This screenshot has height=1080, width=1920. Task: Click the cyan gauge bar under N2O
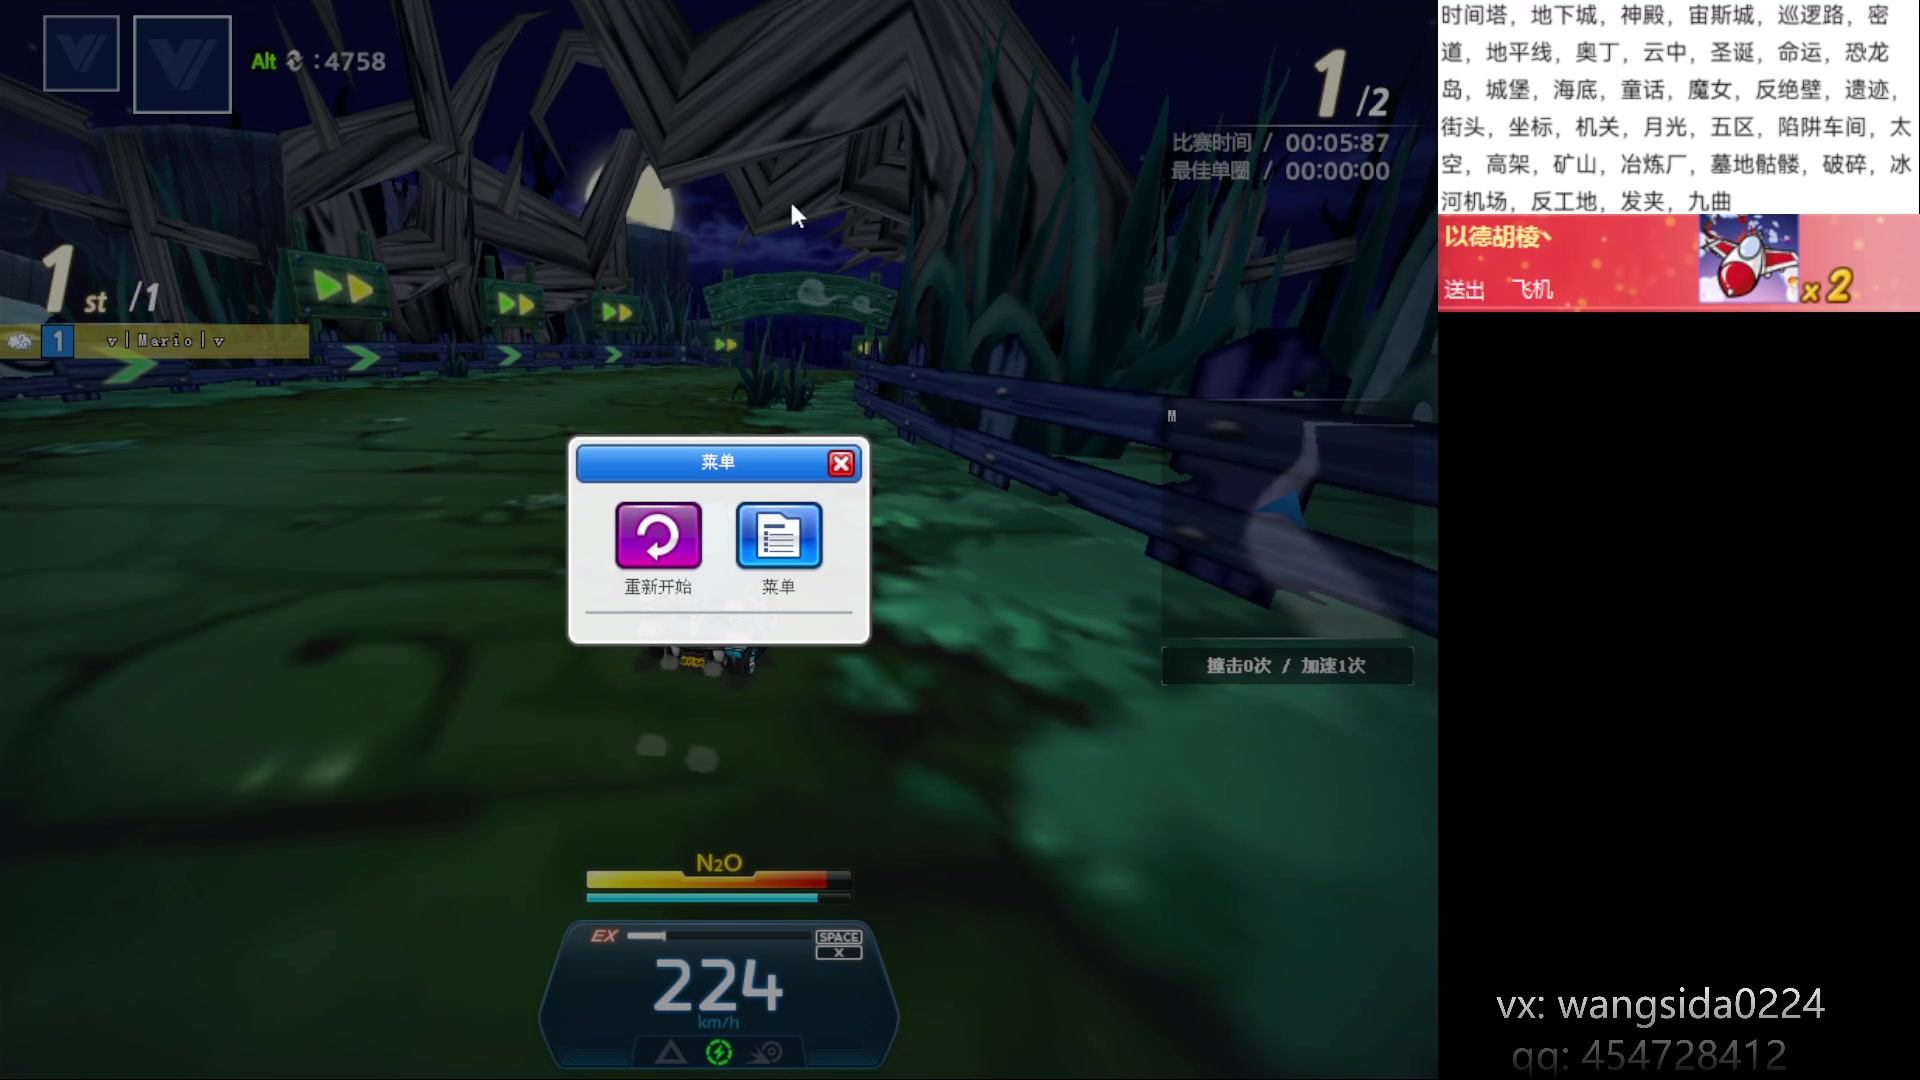click(x=702, y=898)
